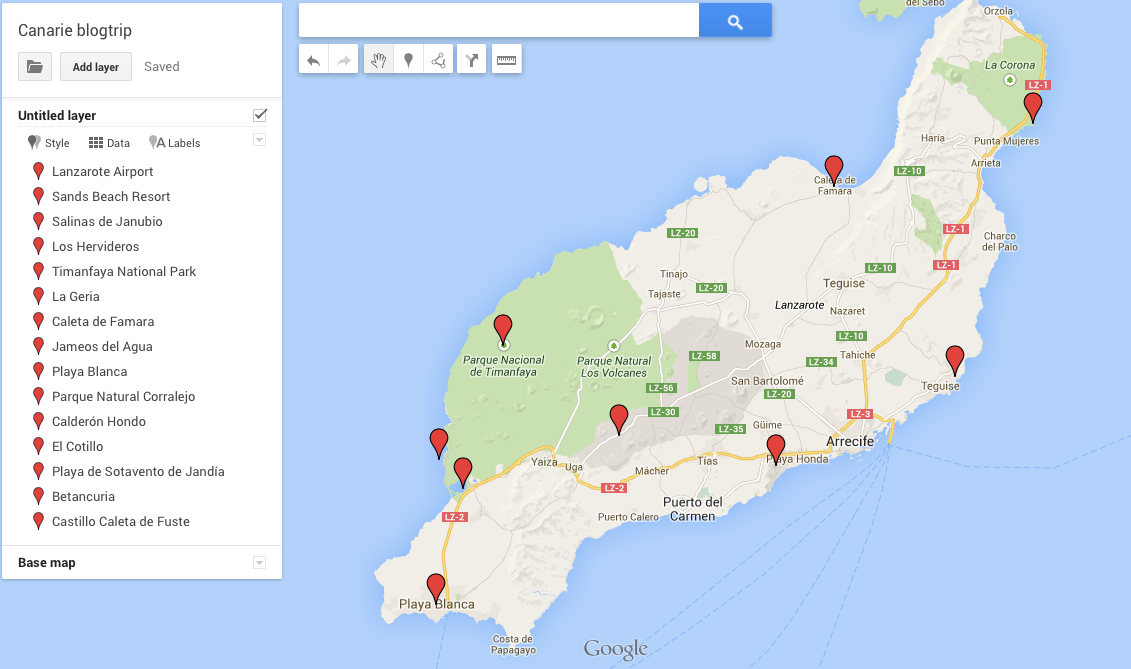Focus the map search input field
The height and width of the screenshot is (669, 1131).
point(499,21)
